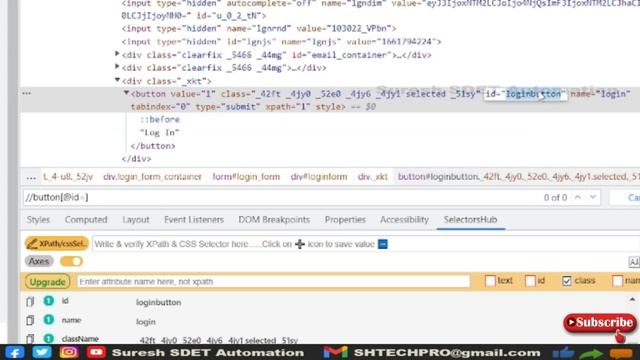Screen dimensions: 640x360
Task: Click the Upgrade button
Action: point(48,282)
